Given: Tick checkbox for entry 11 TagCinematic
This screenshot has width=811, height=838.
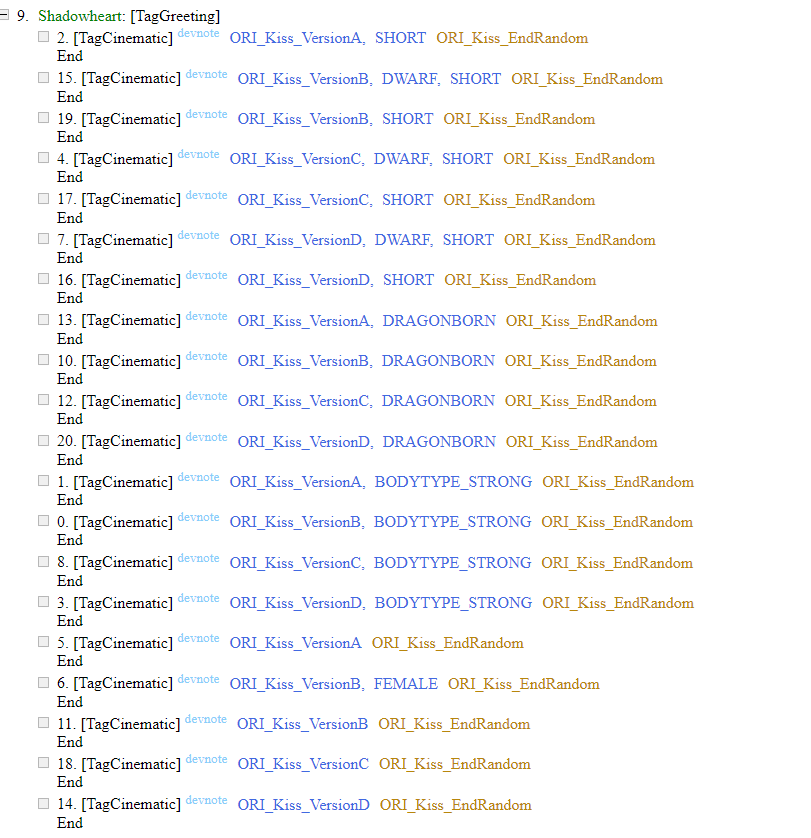Looking at the screenshot, I should 43,723.
